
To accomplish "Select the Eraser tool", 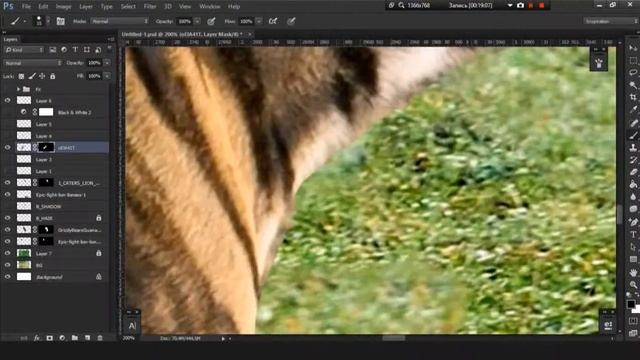I will pyautogui.click(x=633, y=172).
